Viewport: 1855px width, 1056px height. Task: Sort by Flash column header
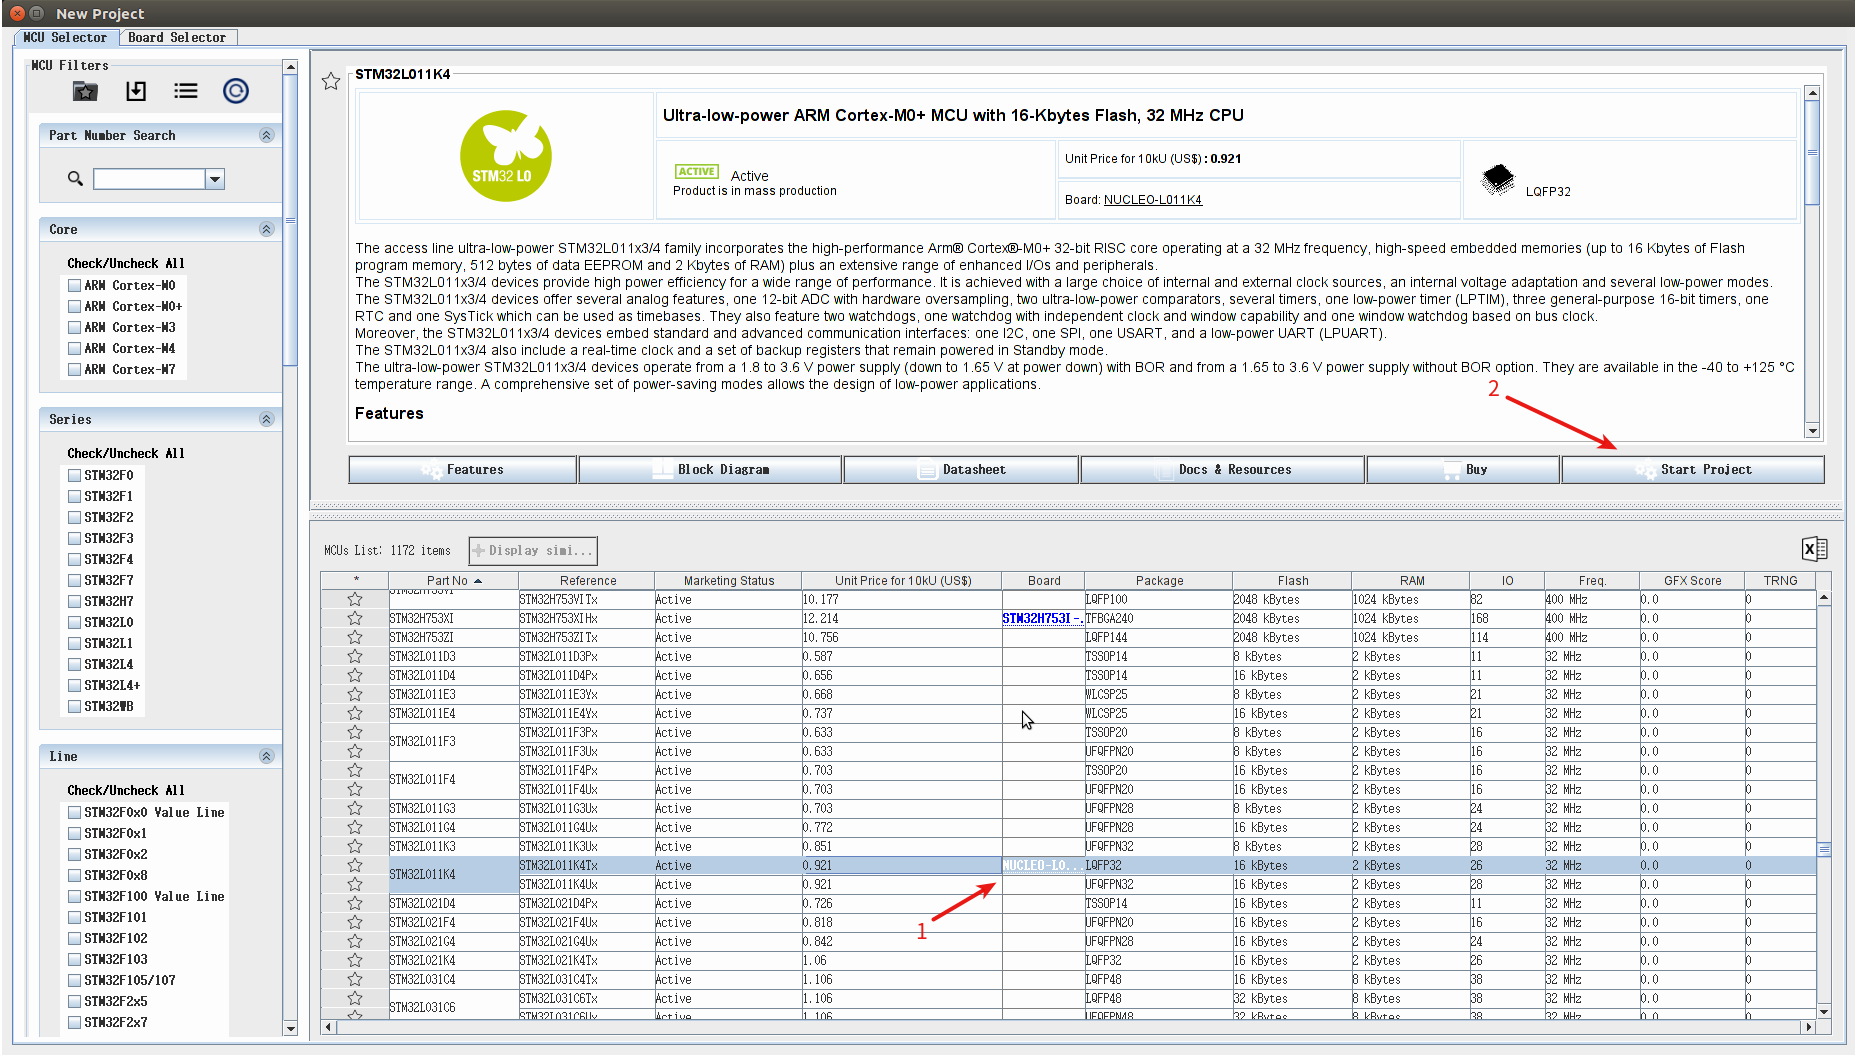click(1292, 580)
